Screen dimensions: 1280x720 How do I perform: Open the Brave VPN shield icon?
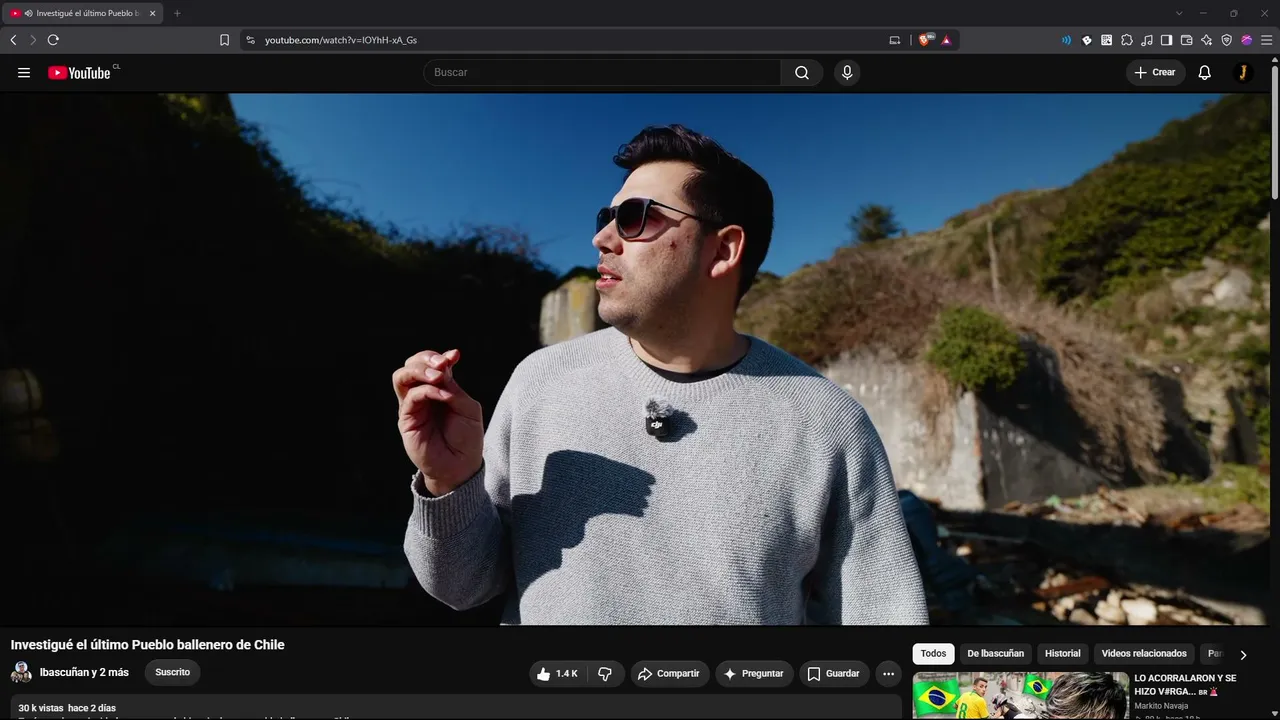(x=1227, y=40)
